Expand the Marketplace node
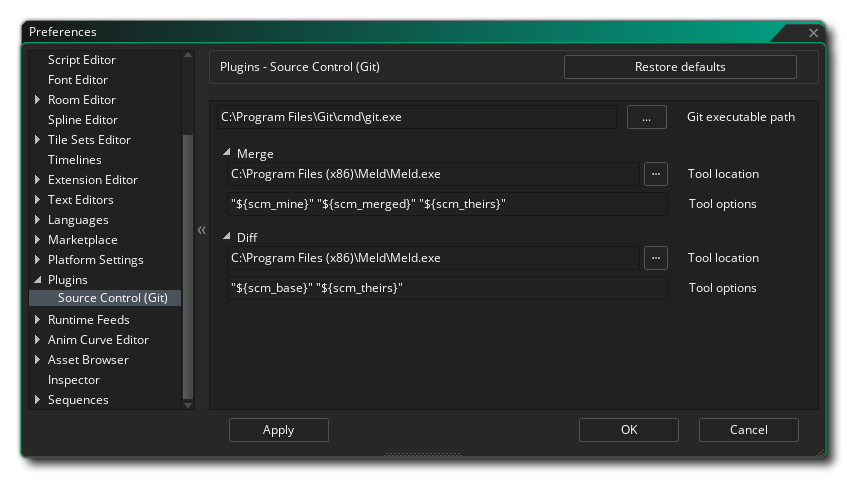The height and width of the screenshot is (484, 847). click(37, 240)
